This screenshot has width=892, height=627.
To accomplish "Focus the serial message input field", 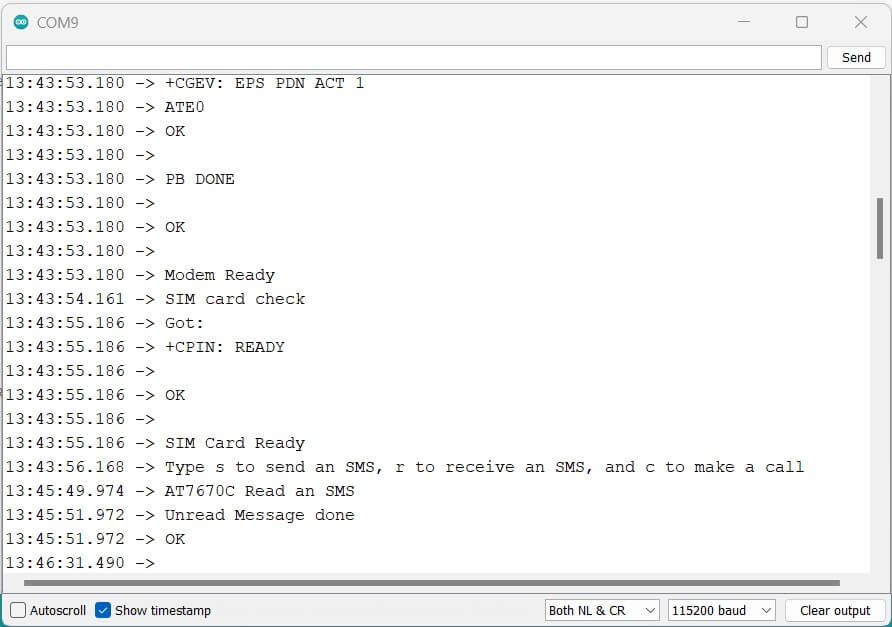I will (x=414, y=57).
